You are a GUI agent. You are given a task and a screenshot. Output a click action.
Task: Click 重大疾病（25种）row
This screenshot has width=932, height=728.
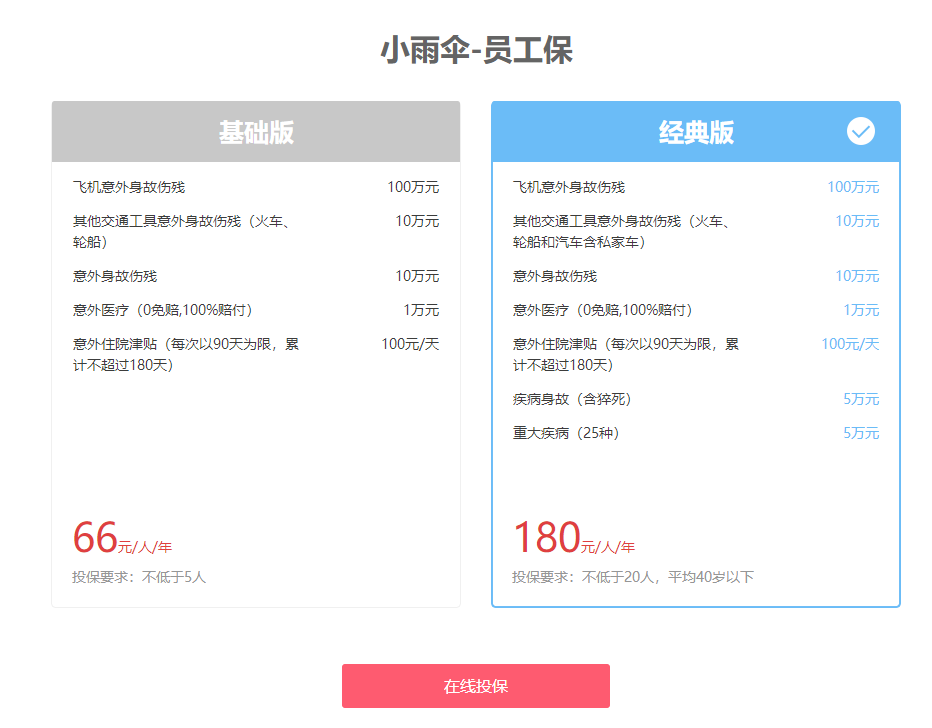696,433
